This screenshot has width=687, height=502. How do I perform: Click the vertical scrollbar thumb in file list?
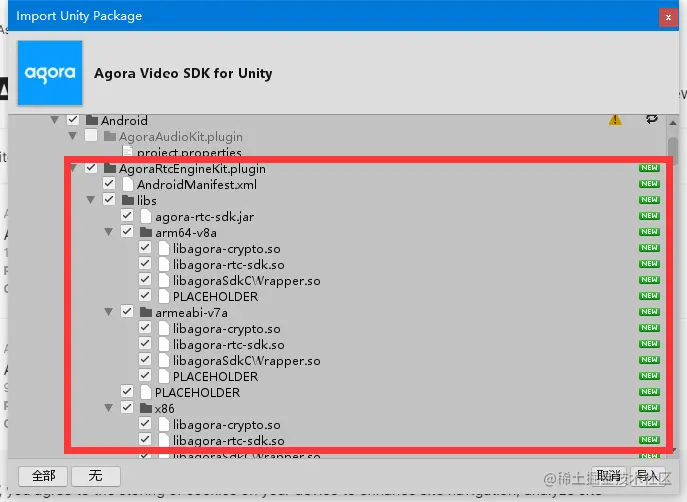(673, 151)
